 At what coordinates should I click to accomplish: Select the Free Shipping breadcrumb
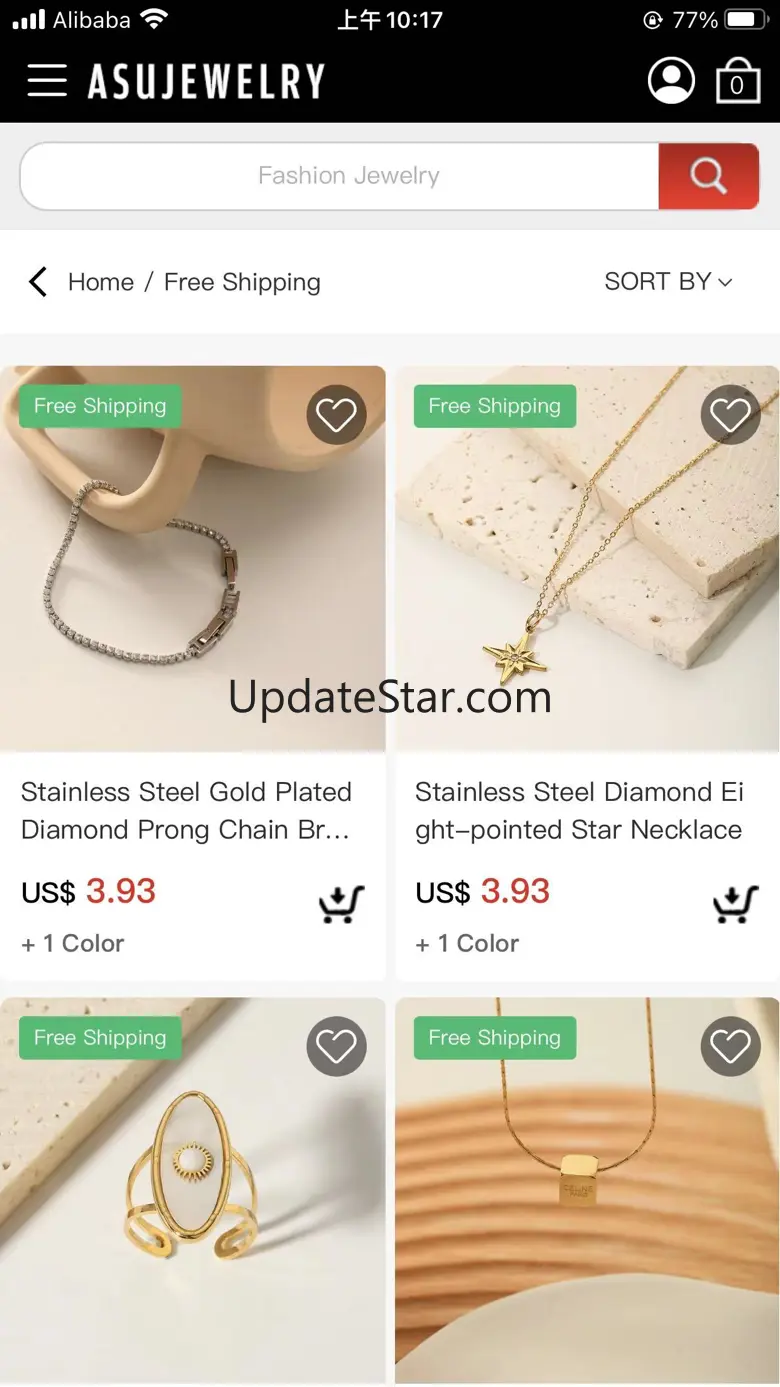coord(242,282)
